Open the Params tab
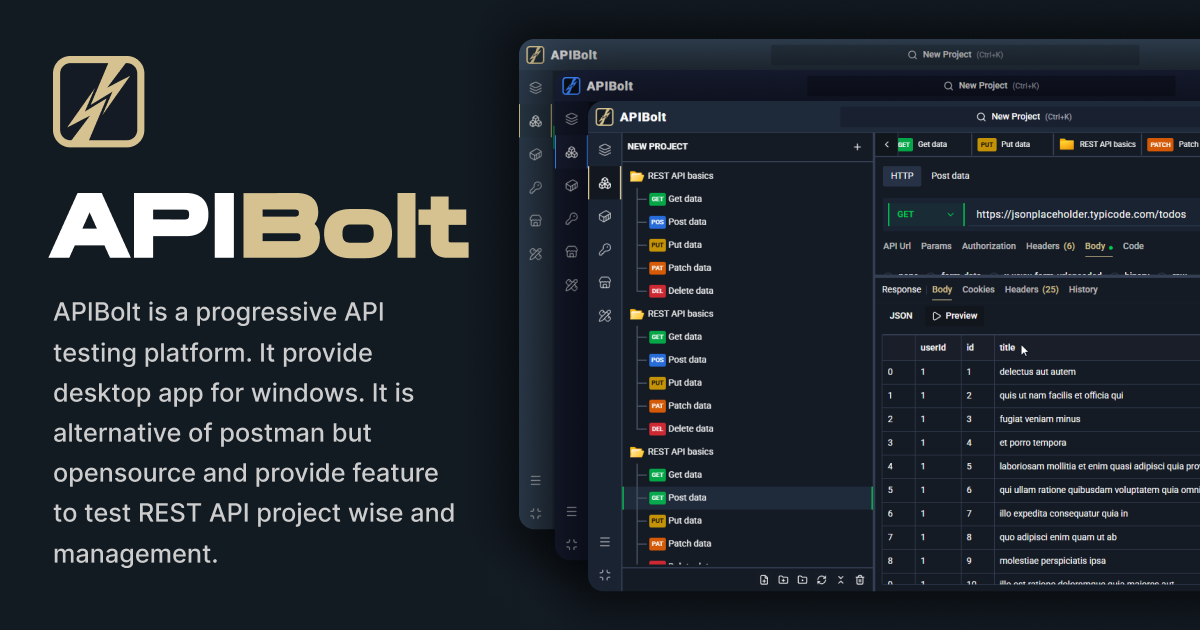Viewport: 1200px width, 630px height. [x=936, y=246]
